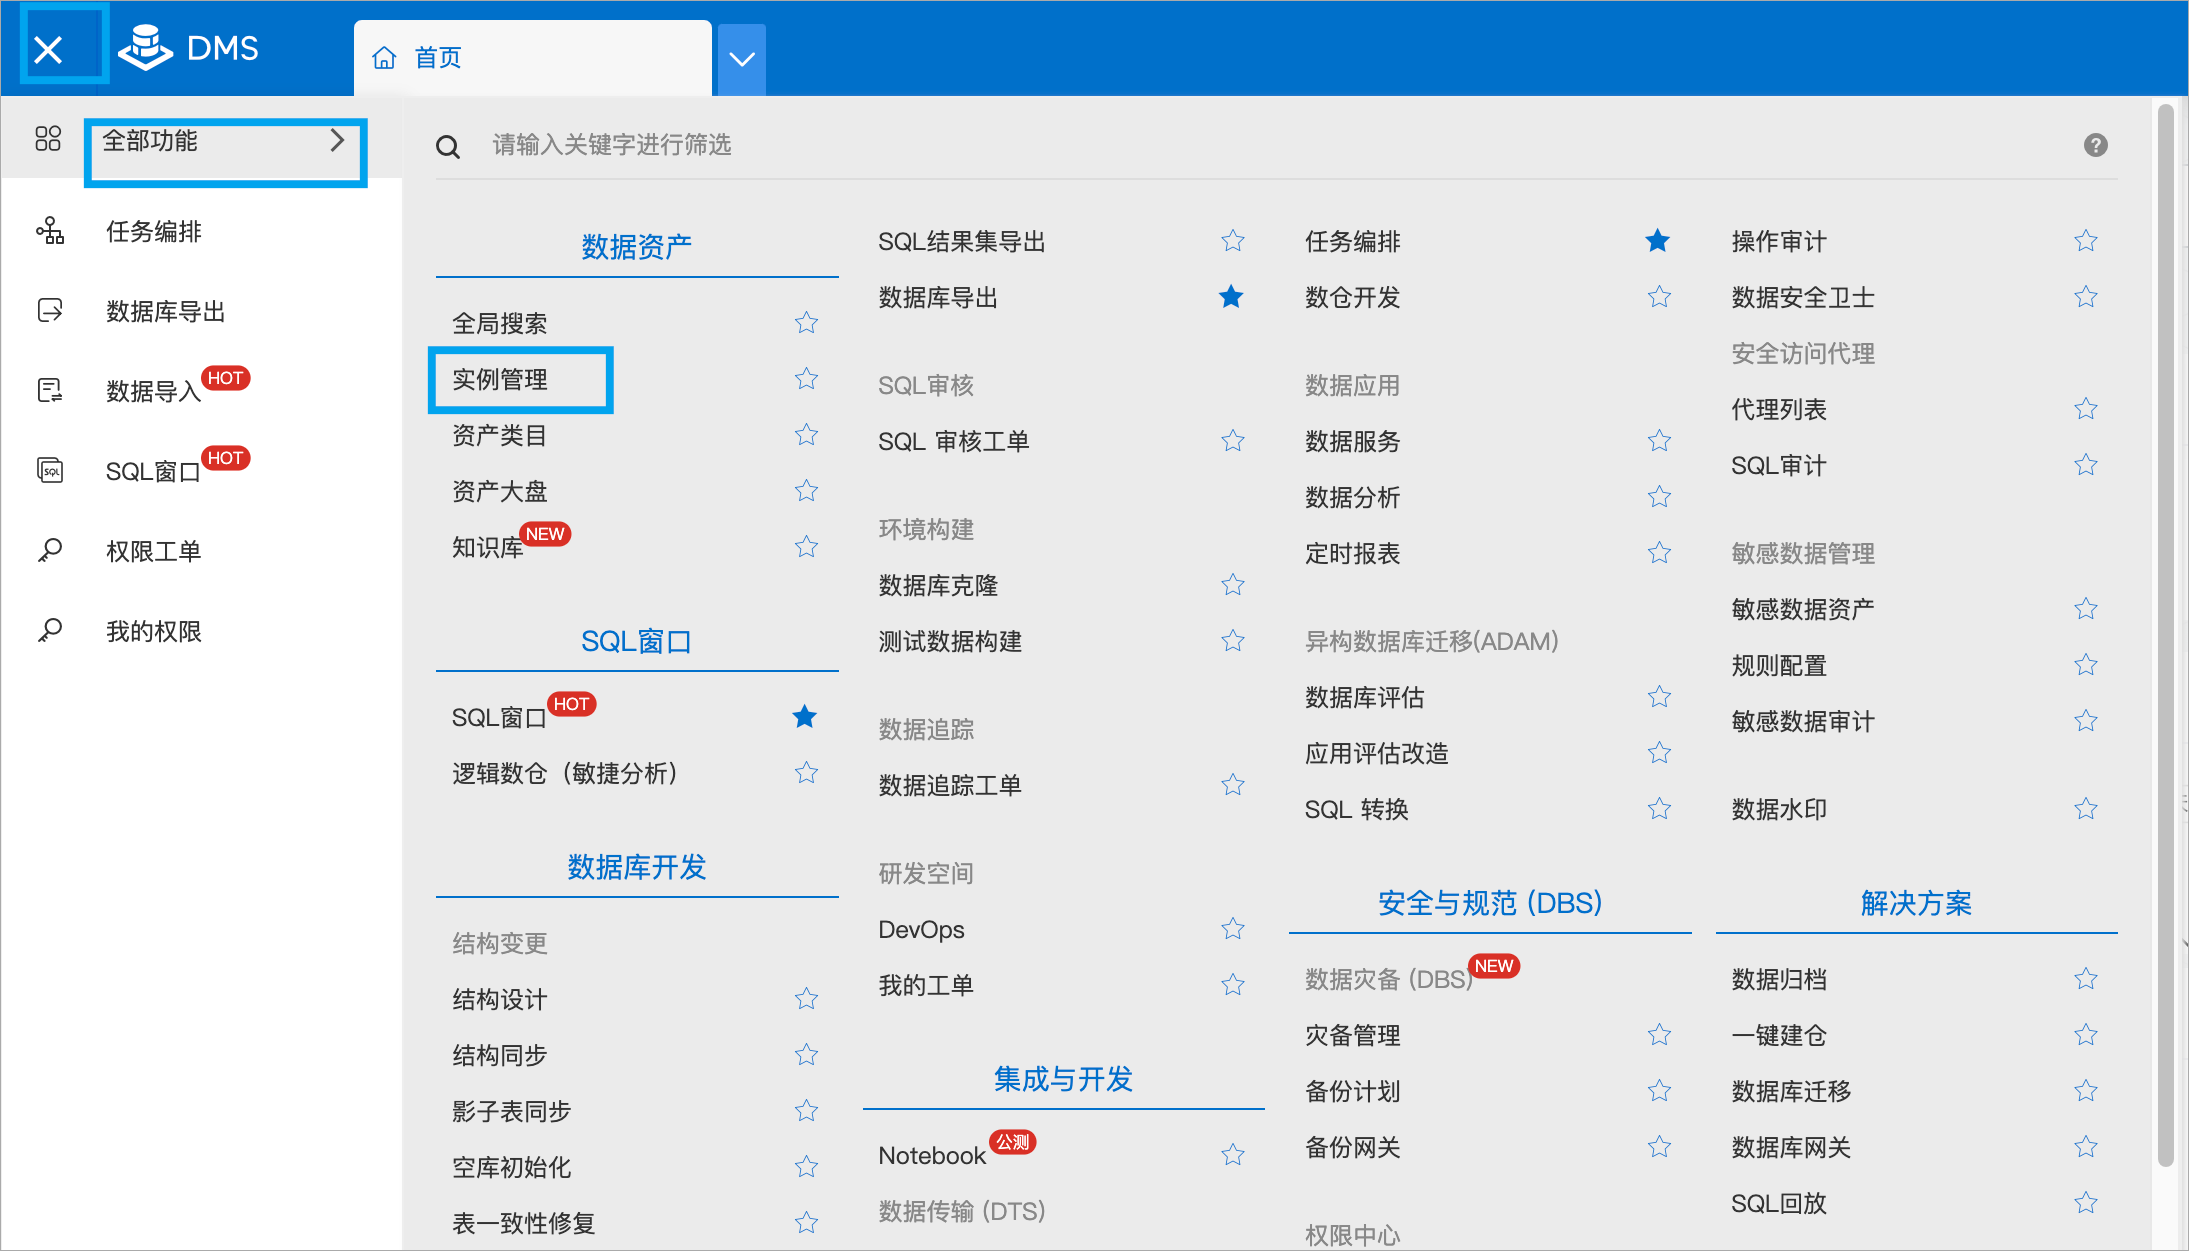Open the 数据库克隆 link
Screen dimensions: 2189x1251
click(938, 586)
